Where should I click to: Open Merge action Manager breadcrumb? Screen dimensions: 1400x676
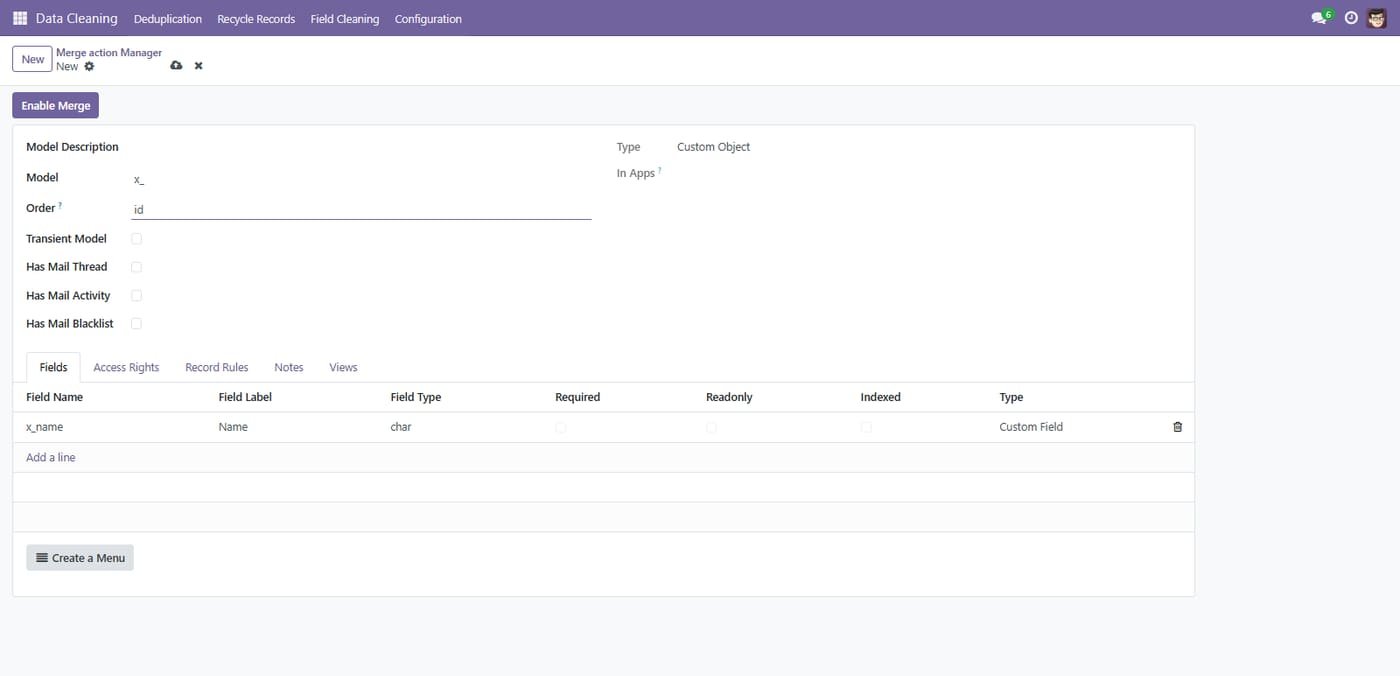tap(109, 52)
